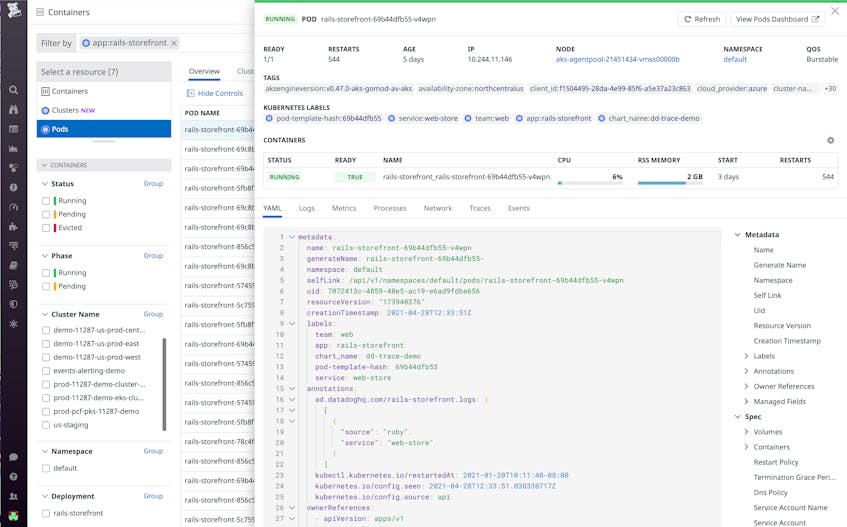Open View Pods Dashboard
This screenshot has width=847, height=527.
777,19
